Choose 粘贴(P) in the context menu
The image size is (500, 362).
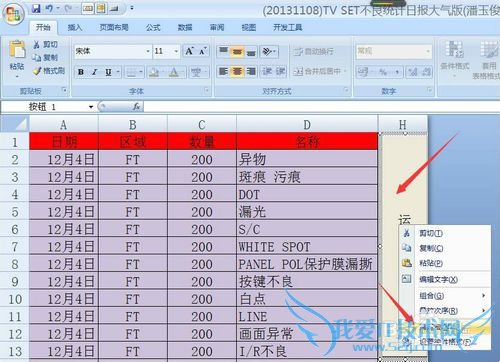[445, 263]
